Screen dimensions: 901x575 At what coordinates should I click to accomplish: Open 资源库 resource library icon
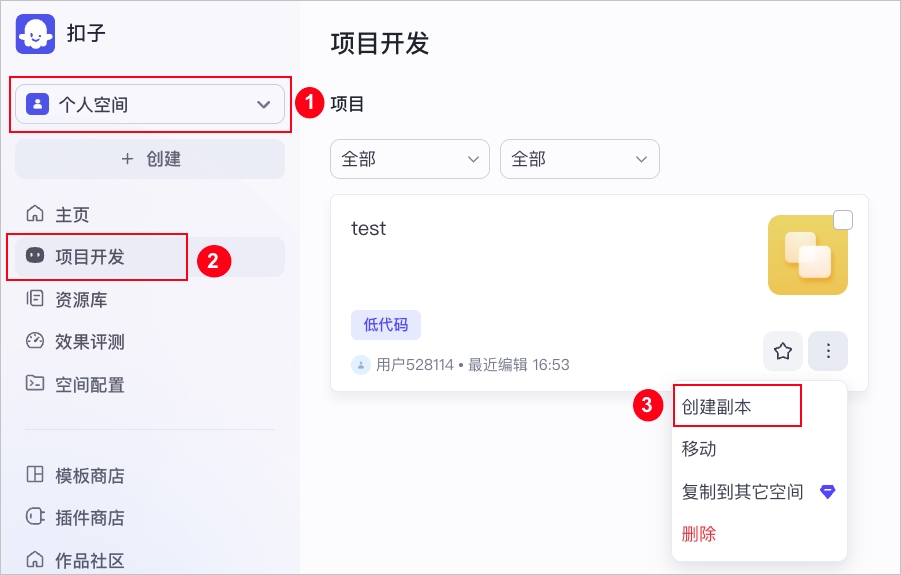click(x=35, y=299)
